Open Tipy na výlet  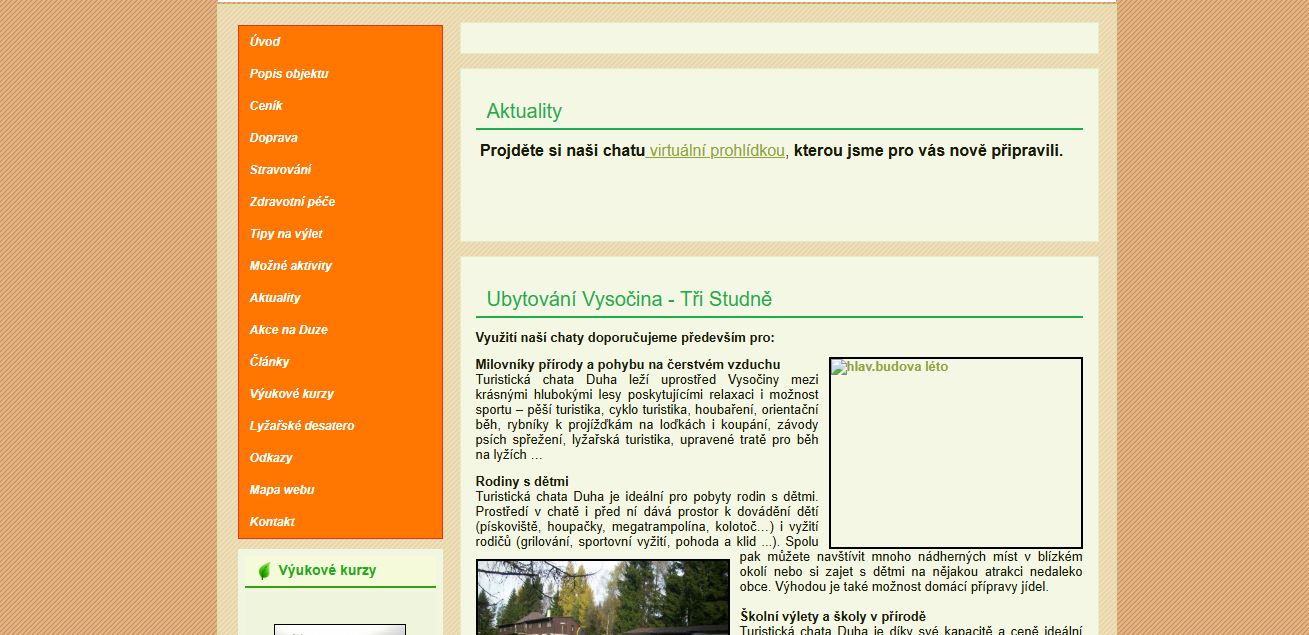pyautogui.click(x=286, y=234)
